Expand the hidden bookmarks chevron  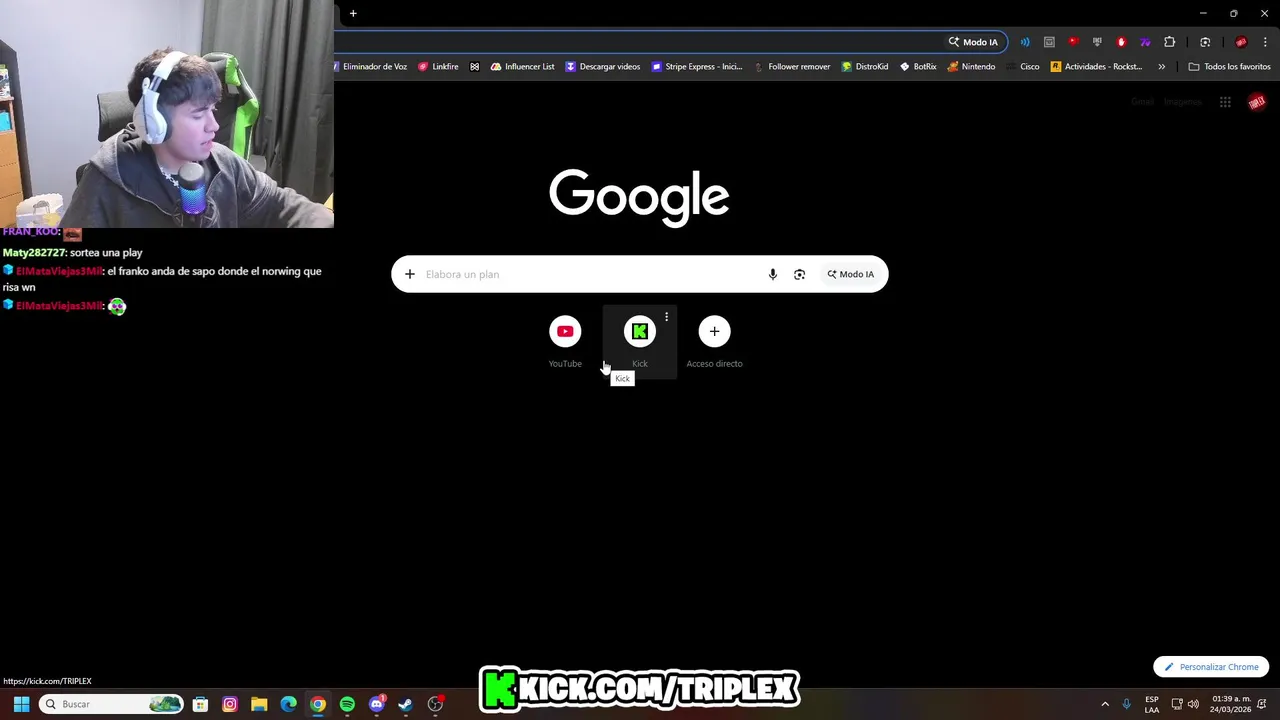[x=1161, y=67]
